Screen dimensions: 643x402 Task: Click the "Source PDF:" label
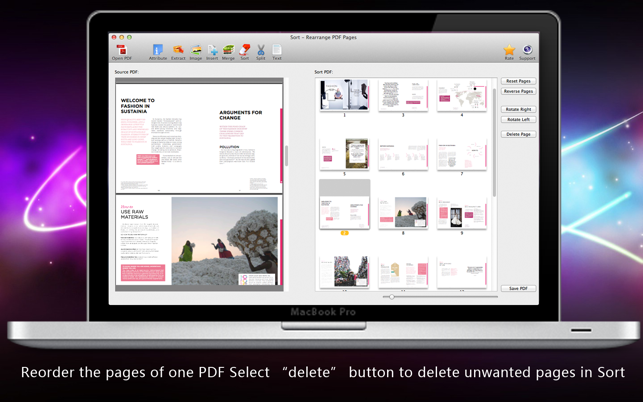click(x=127, y=72)
